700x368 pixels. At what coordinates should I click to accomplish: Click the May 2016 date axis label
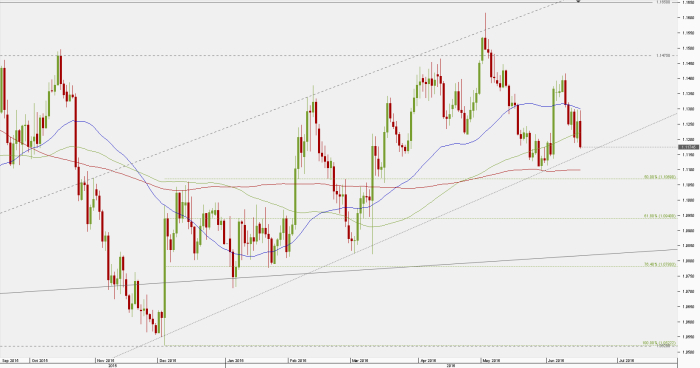coord(490,360)
